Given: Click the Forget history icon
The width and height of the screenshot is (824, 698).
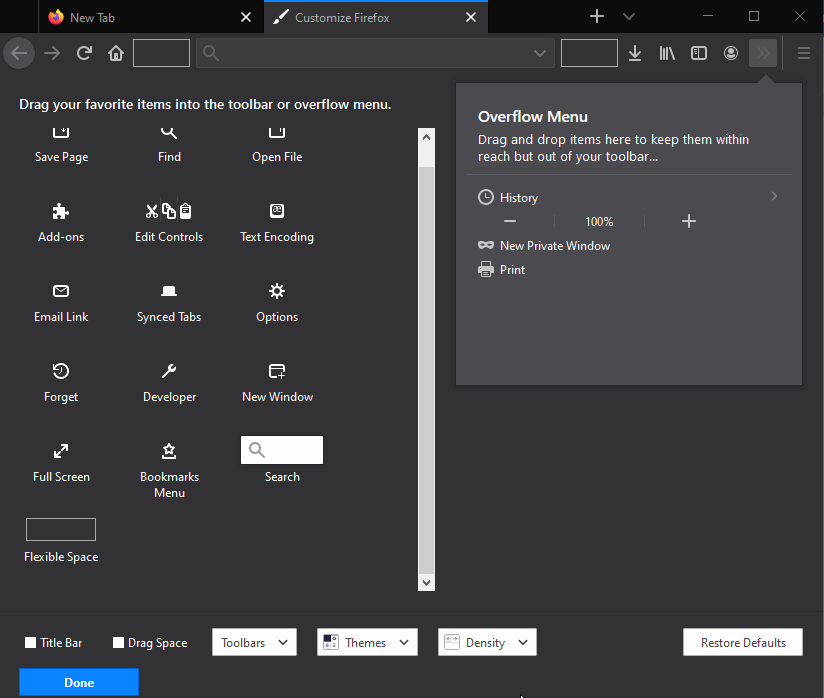Looking at the screenshot, I should (60, 371).
